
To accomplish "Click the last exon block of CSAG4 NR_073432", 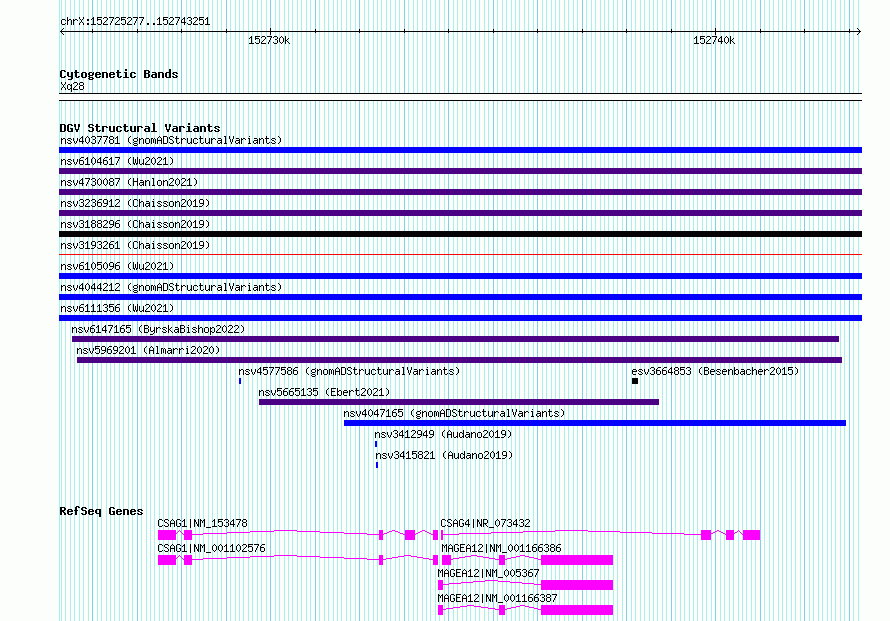I will click(752, 535).
